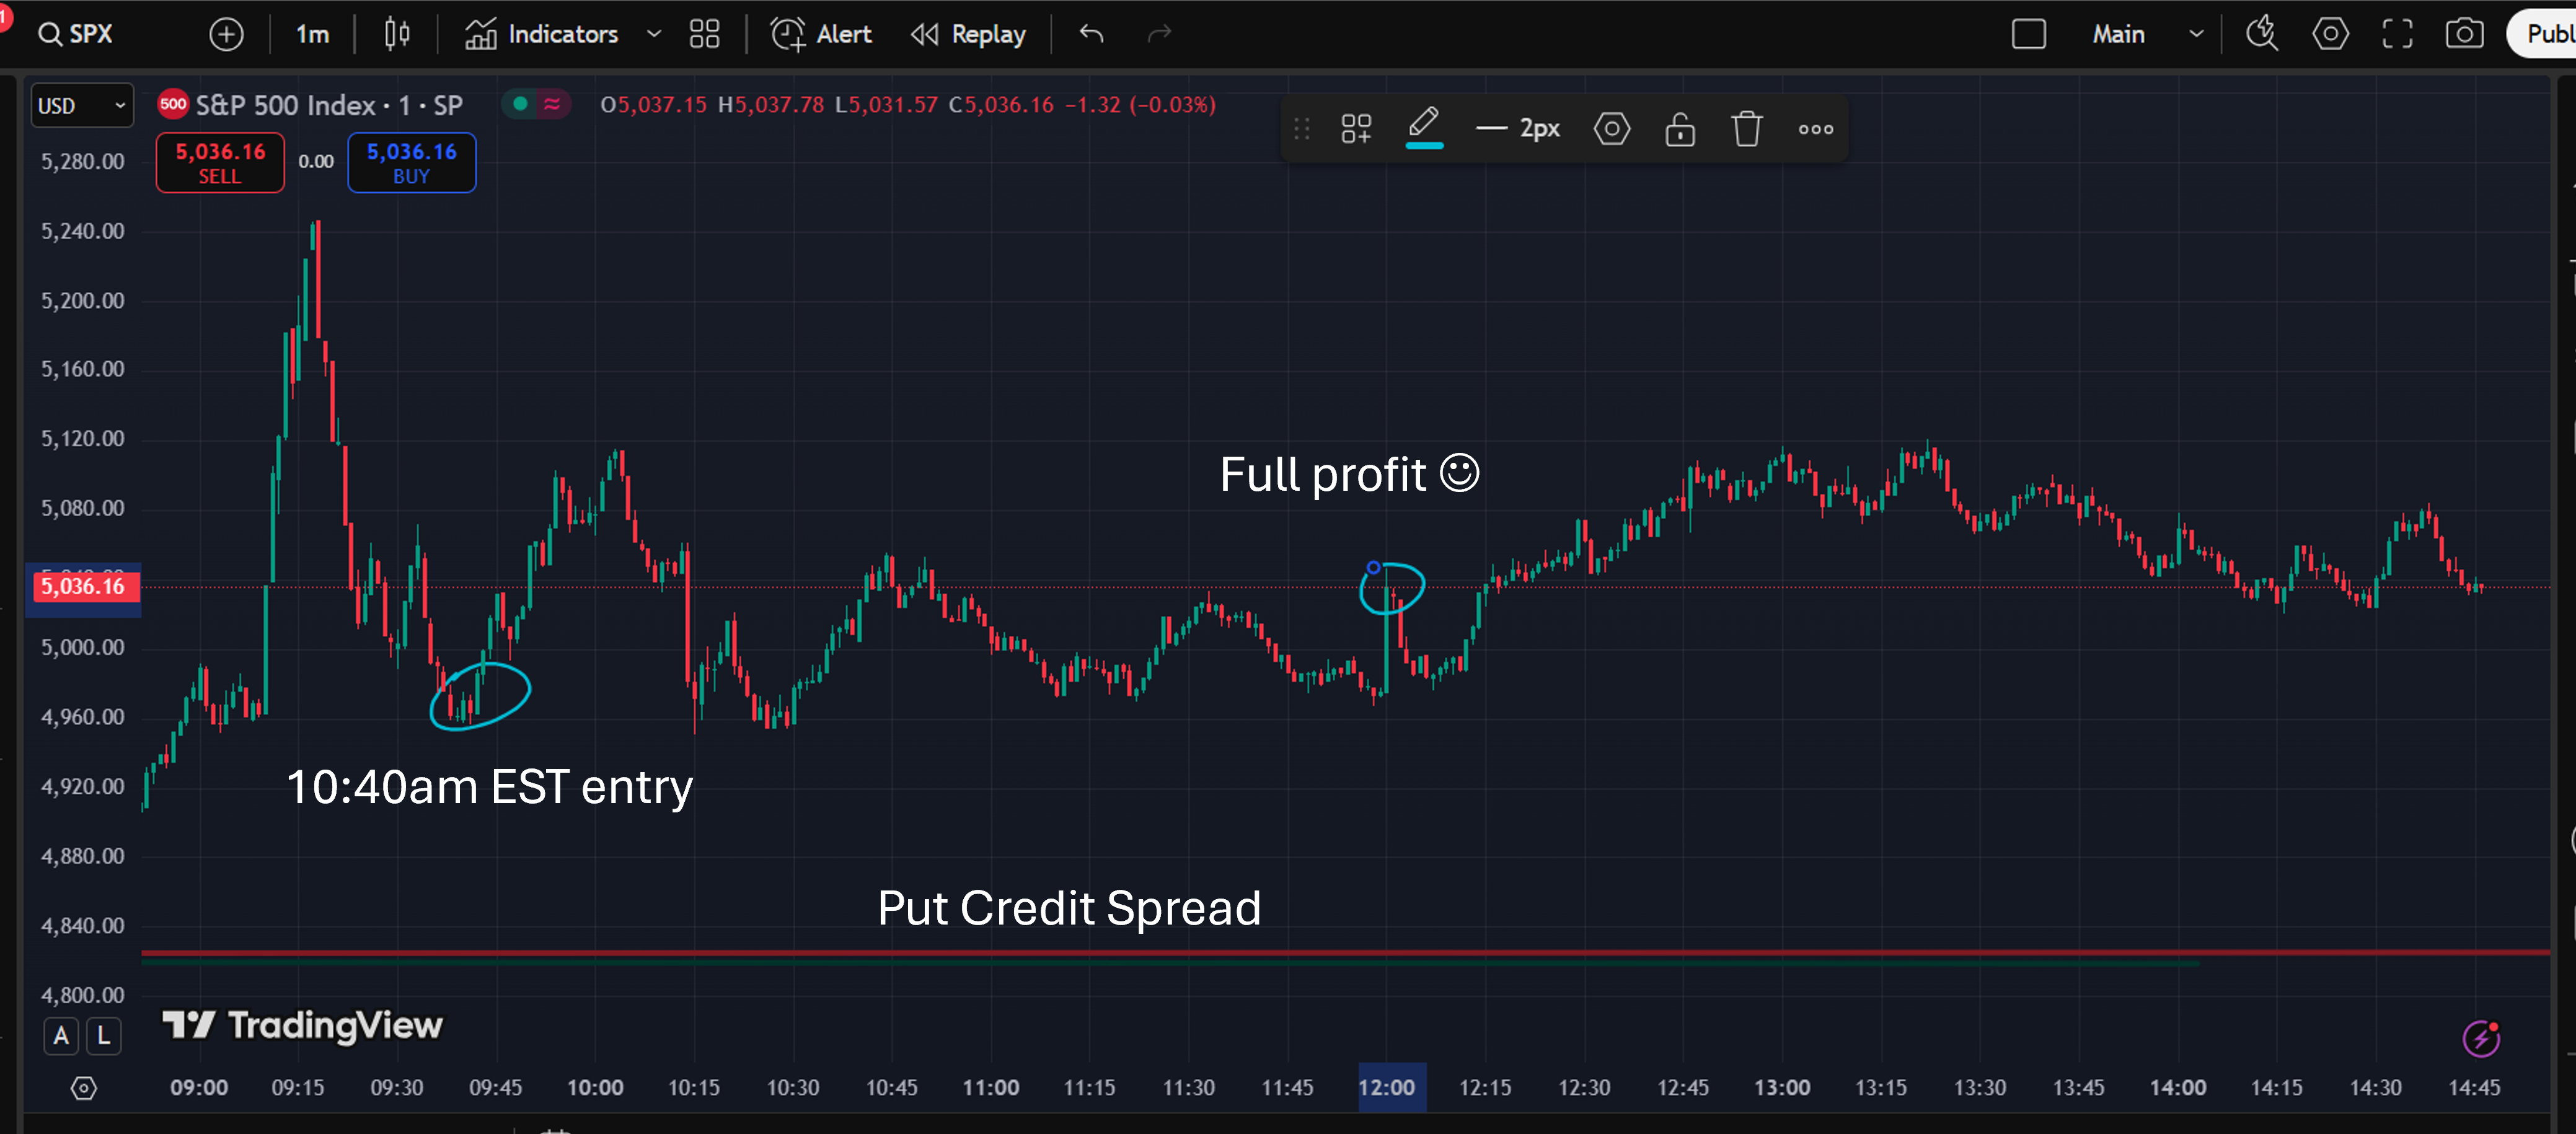Redo the last chart action

click(1159, 34)
